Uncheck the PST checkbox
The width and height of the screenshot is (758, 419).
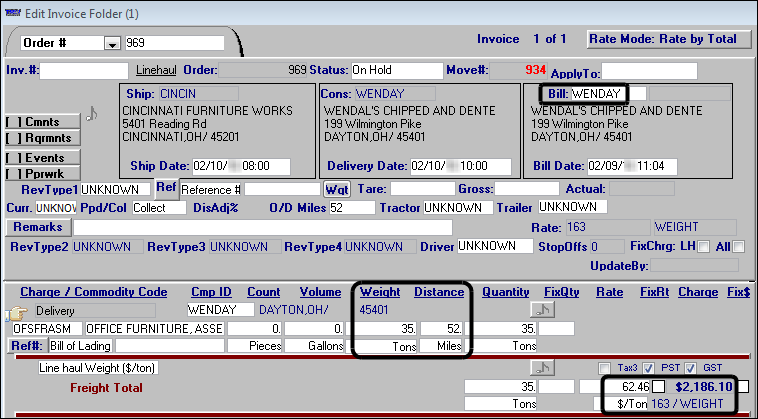pyautogui.click(x=649, y=368)
